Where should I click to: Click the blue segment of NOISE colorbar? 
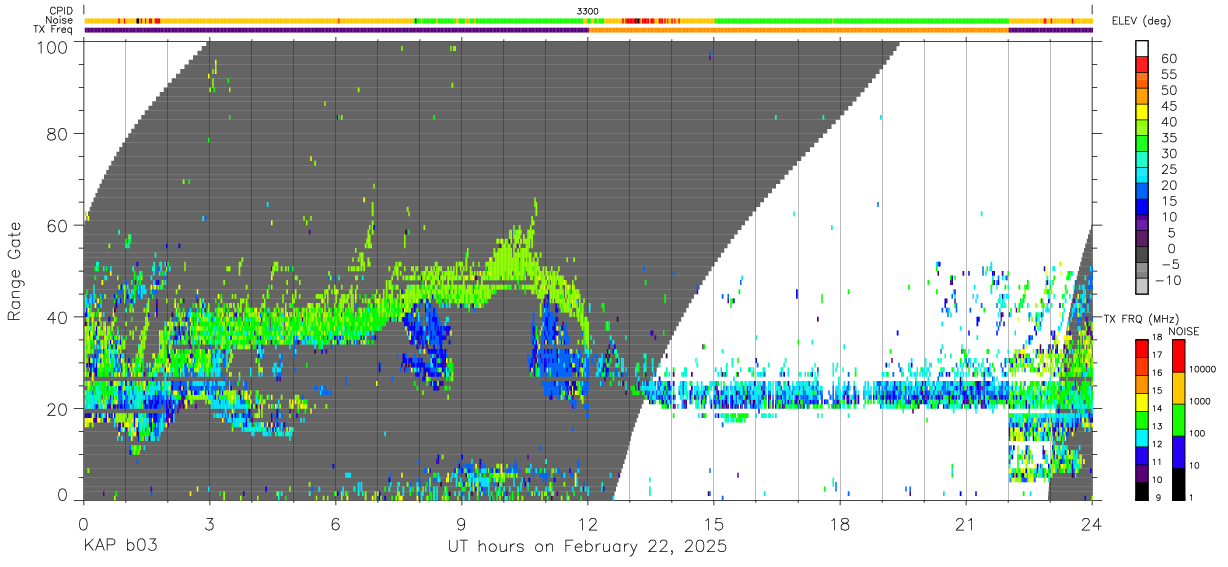coord(1179,452)
